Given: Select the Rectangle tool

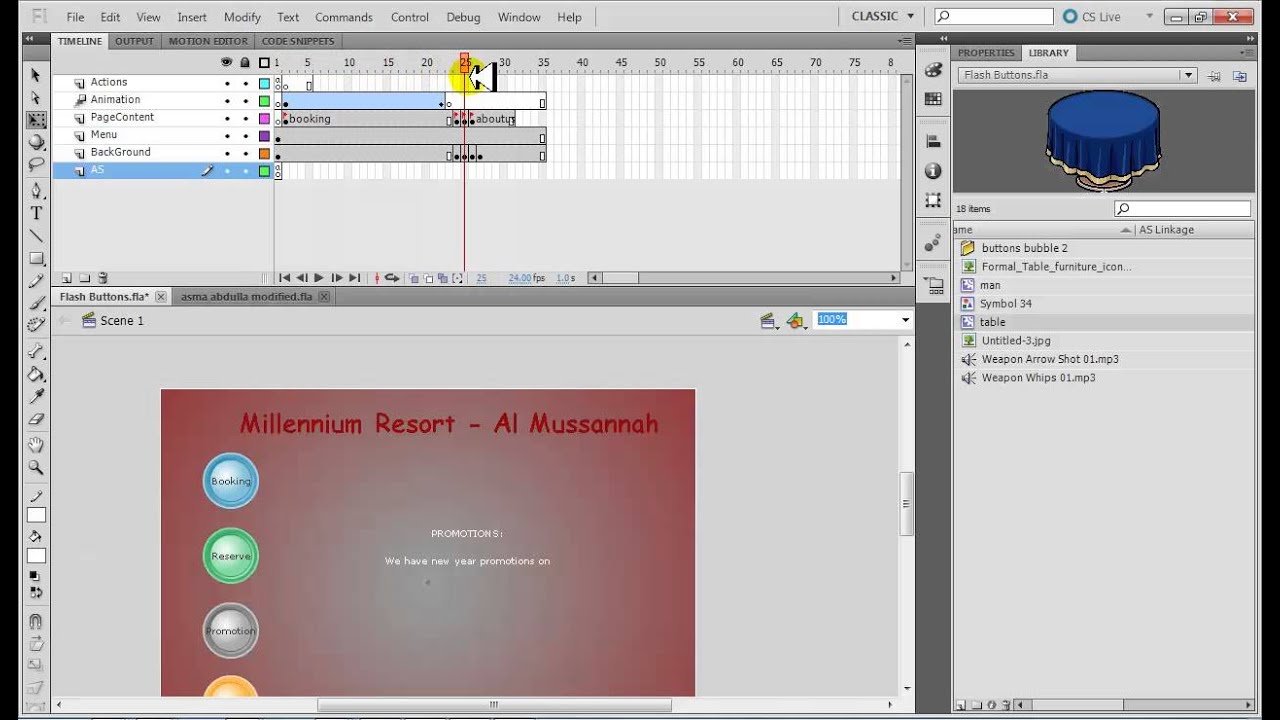Looking at the screenshot, I should (x=36, y=259).
